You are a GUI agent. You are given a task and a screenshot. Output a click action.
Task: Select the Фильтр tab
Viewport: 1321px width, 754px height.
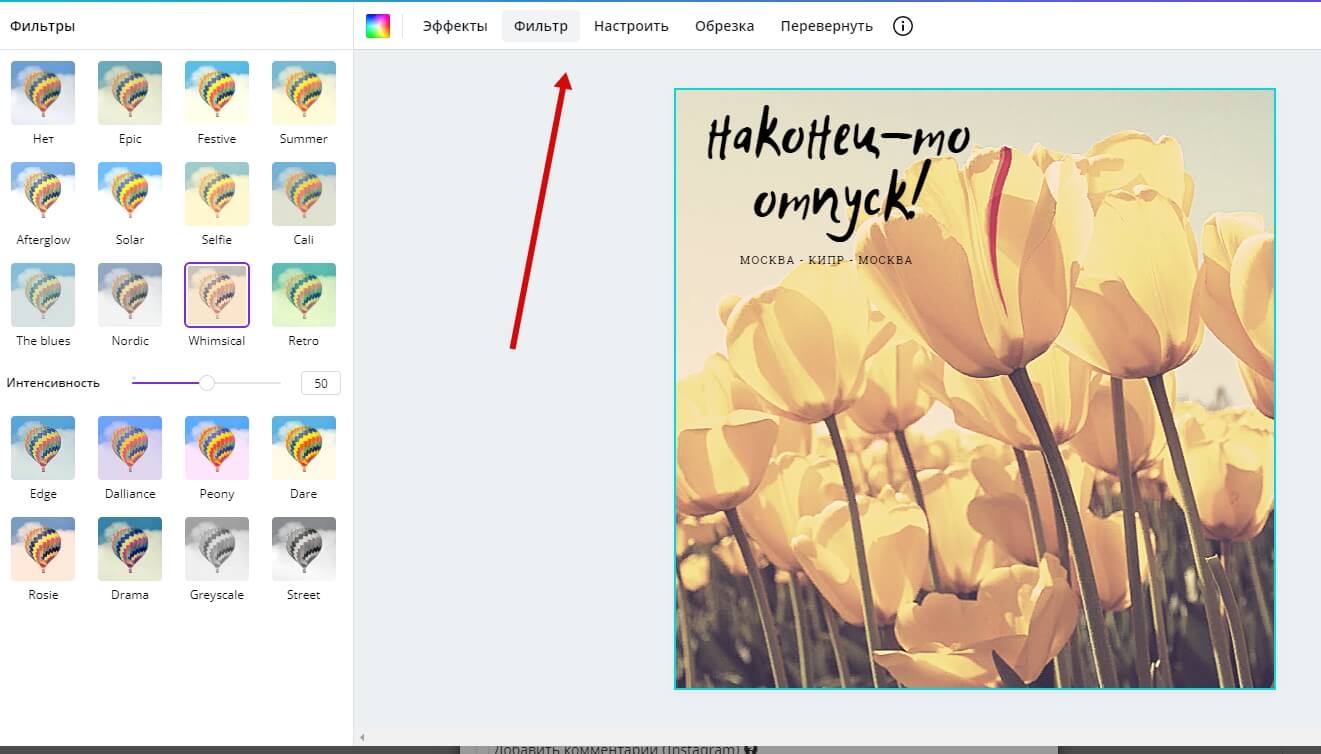pos(541,26)
